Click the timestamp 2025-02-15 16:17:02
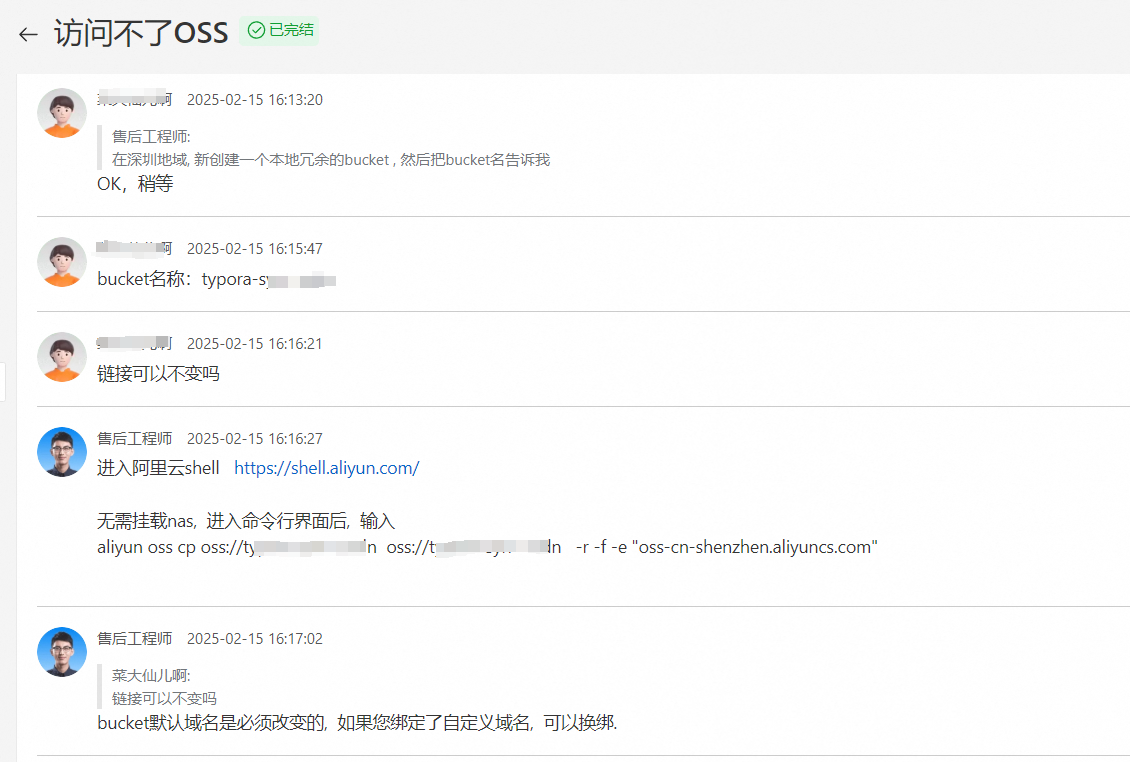The width and height of the screenshot is (1130, 762). (254, 639)
